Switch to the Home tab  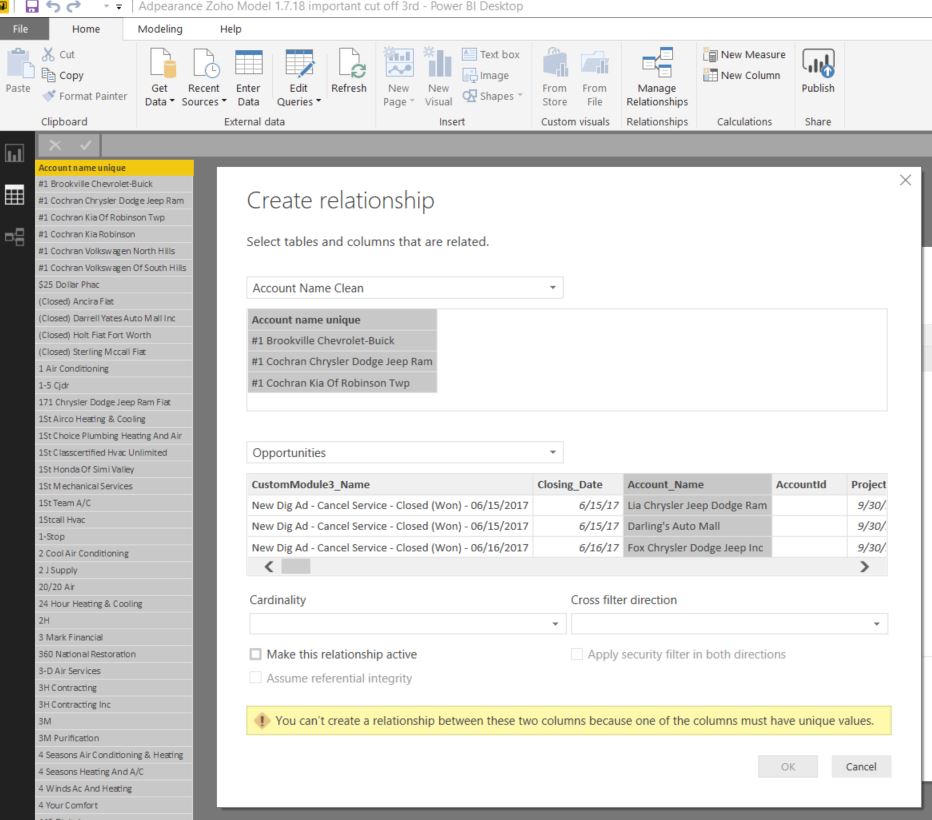[86, 29]
